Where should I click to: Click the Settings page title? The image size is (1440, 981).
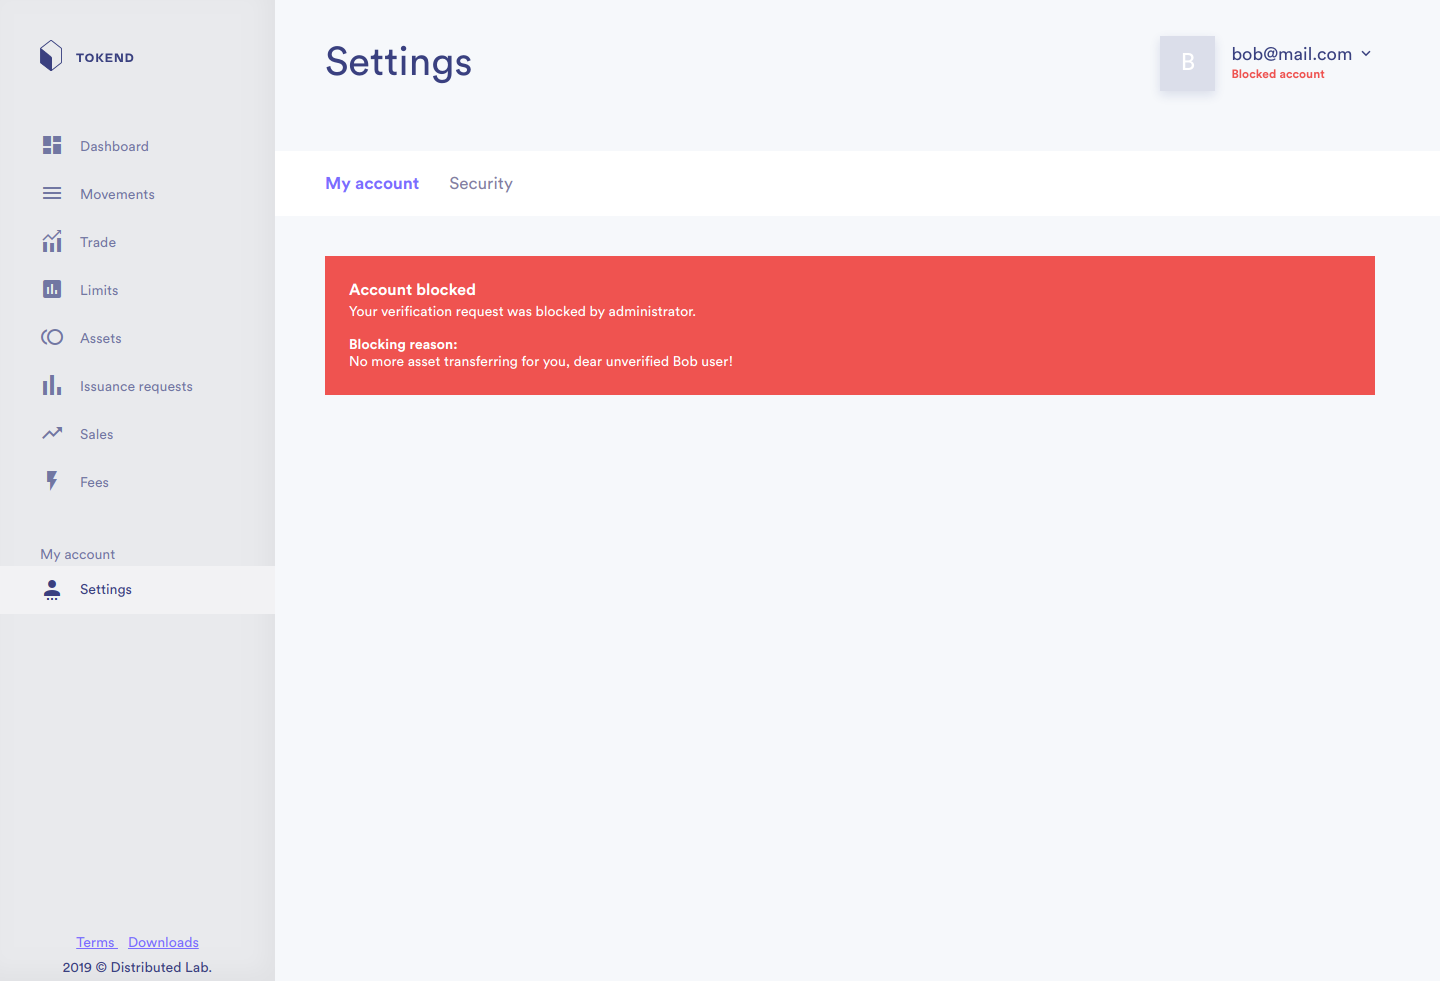tap(398, 62)
